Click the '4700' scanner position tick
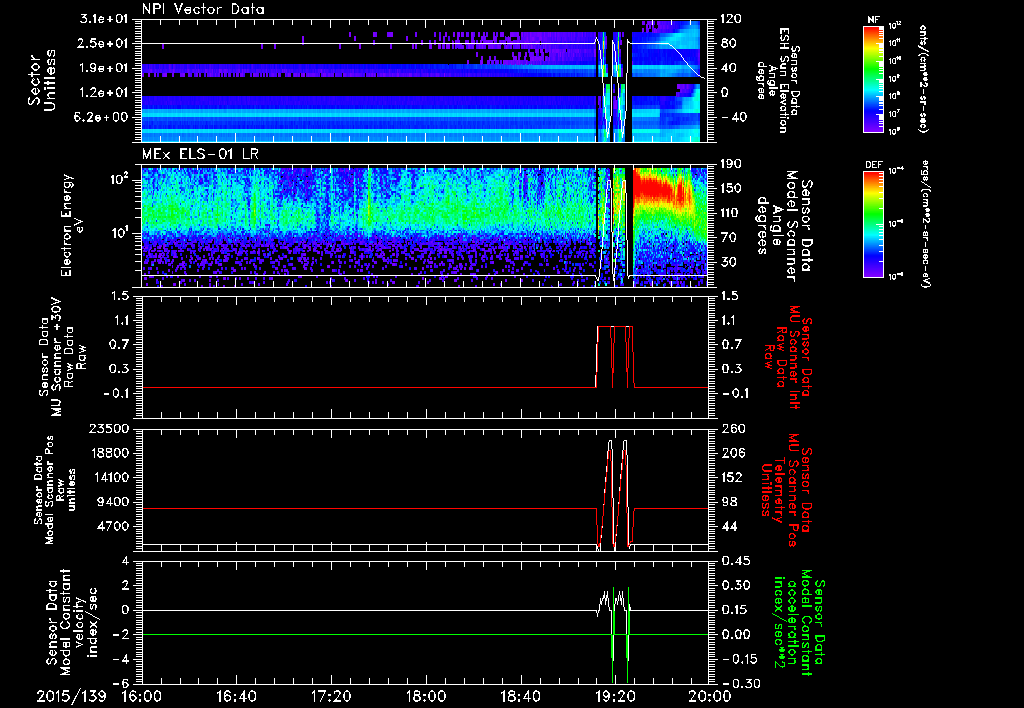 tap(113, 526)
